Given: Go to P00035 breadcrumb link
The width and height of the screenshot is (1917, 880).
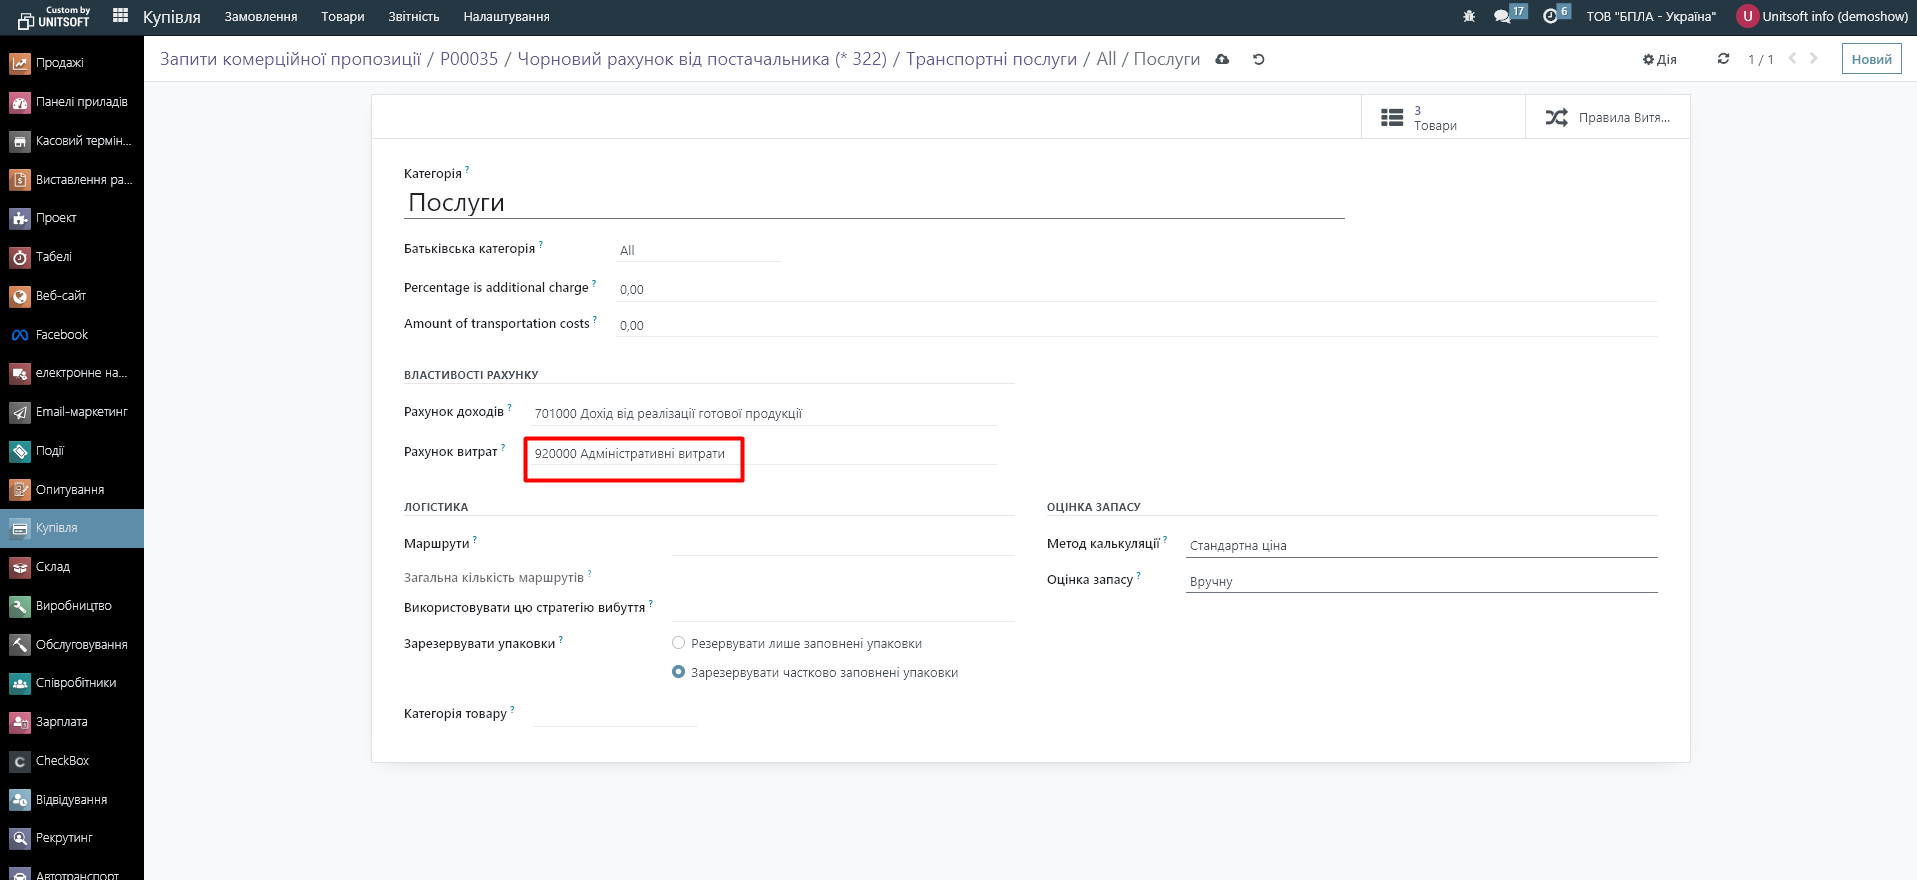Looking at the screenshot, I should [x=468, y=59].
